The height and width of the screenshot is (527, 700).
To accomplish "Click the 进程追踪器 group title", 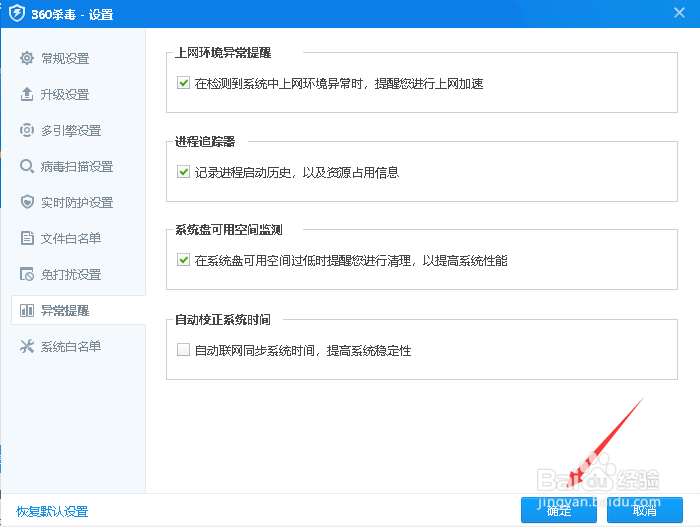I will [x=205, y=142].
